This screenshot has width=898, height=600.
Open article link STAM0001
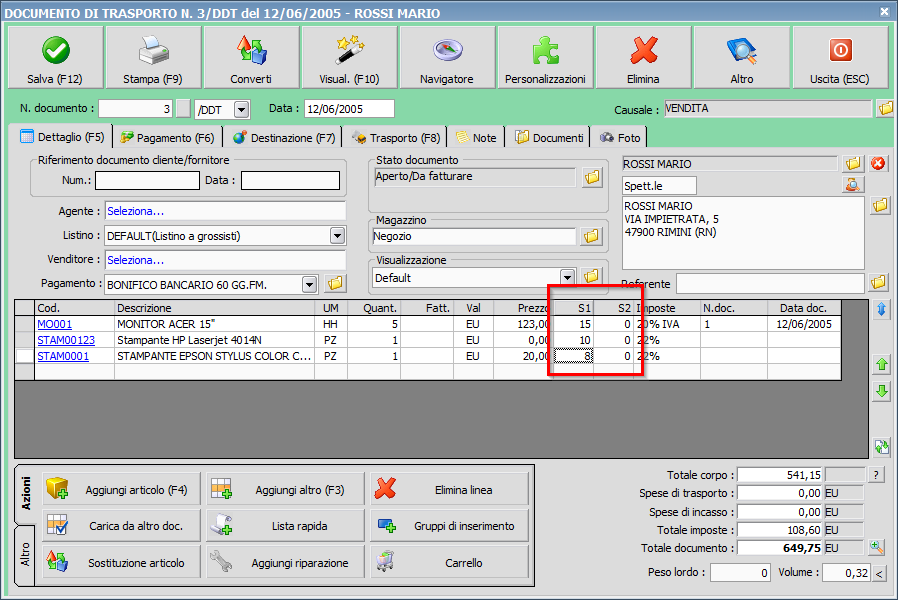tap(63, 356)
